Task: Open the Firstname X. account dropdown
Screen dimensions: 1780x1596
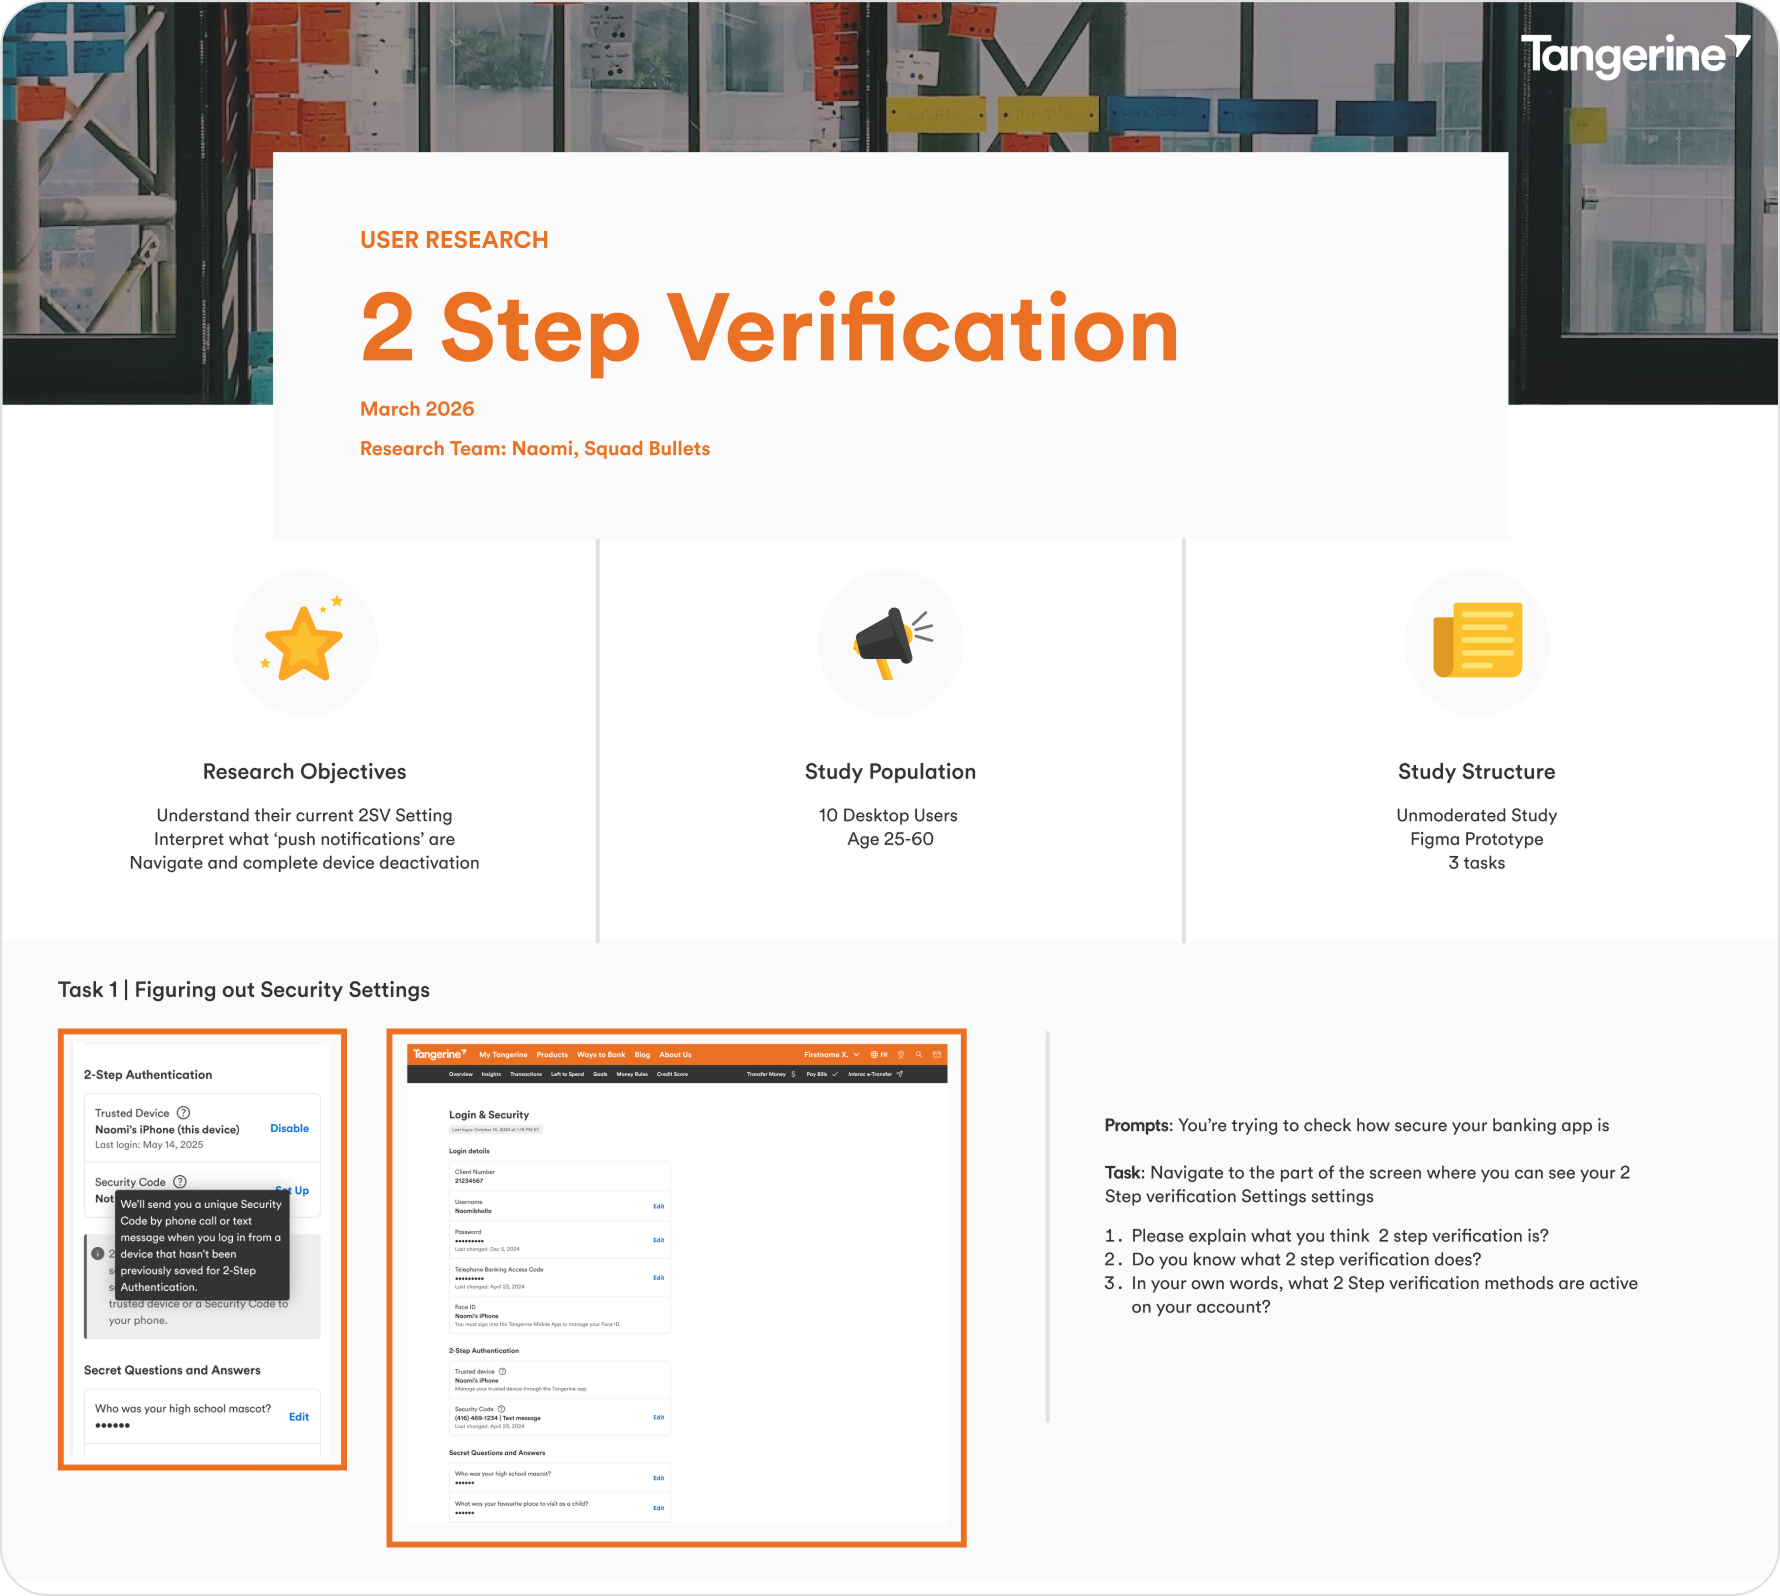Action: tap(831, 1054)
